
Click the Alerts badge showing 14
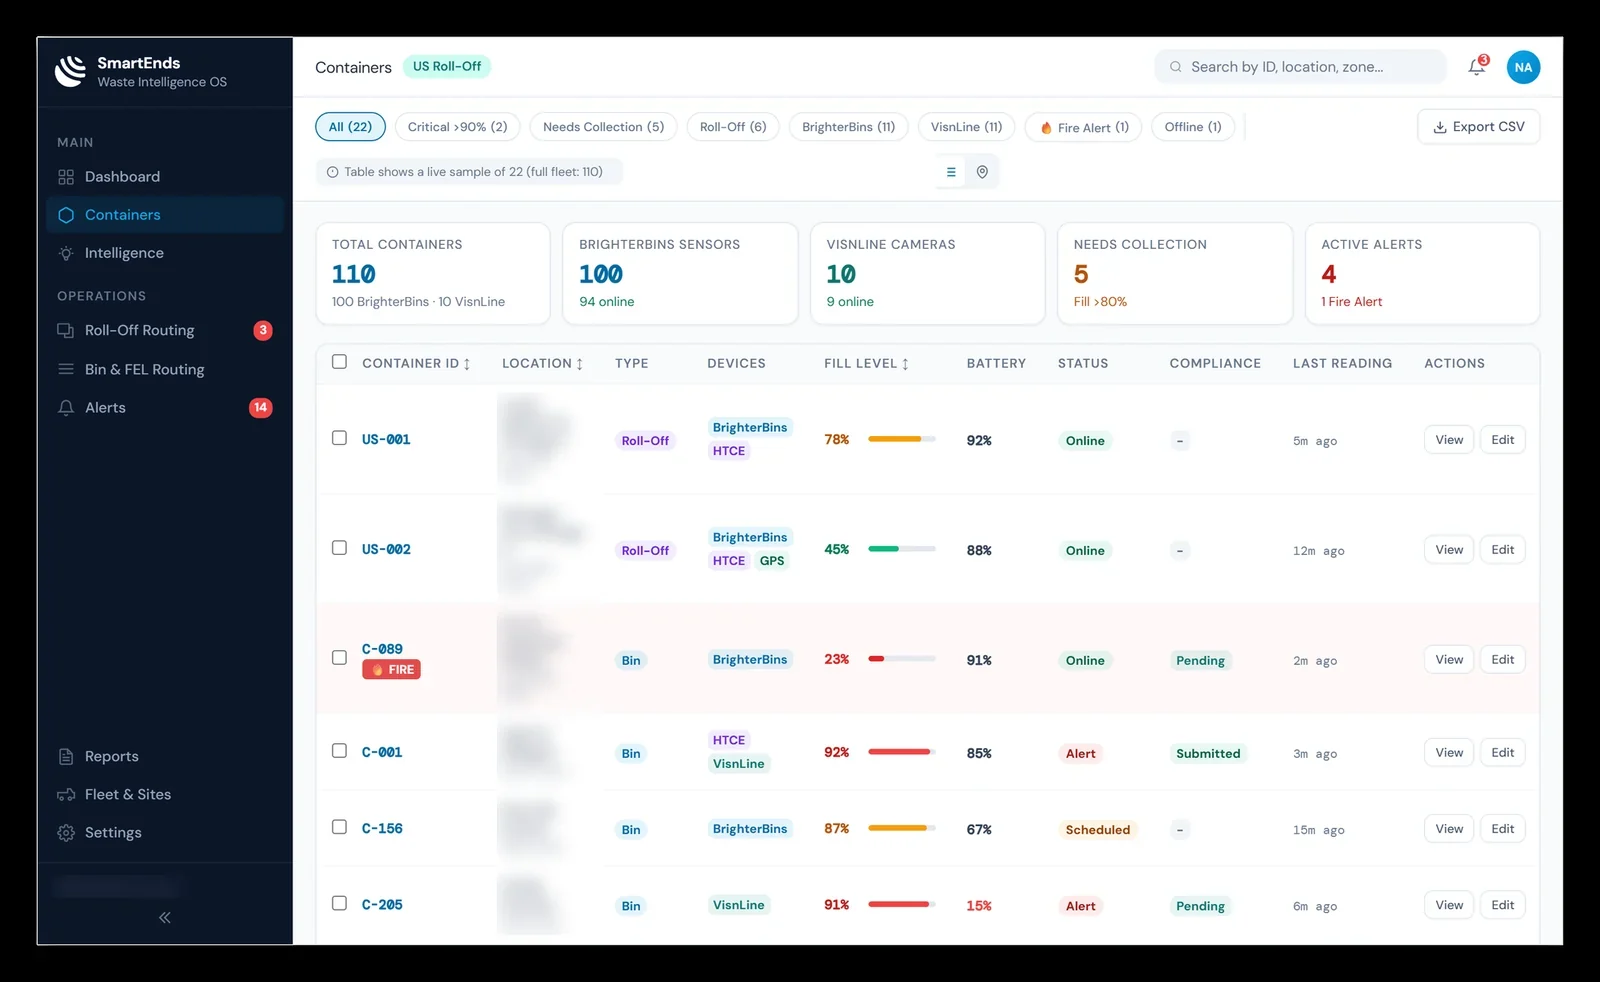pyautogui.click(x=260, y=407)
